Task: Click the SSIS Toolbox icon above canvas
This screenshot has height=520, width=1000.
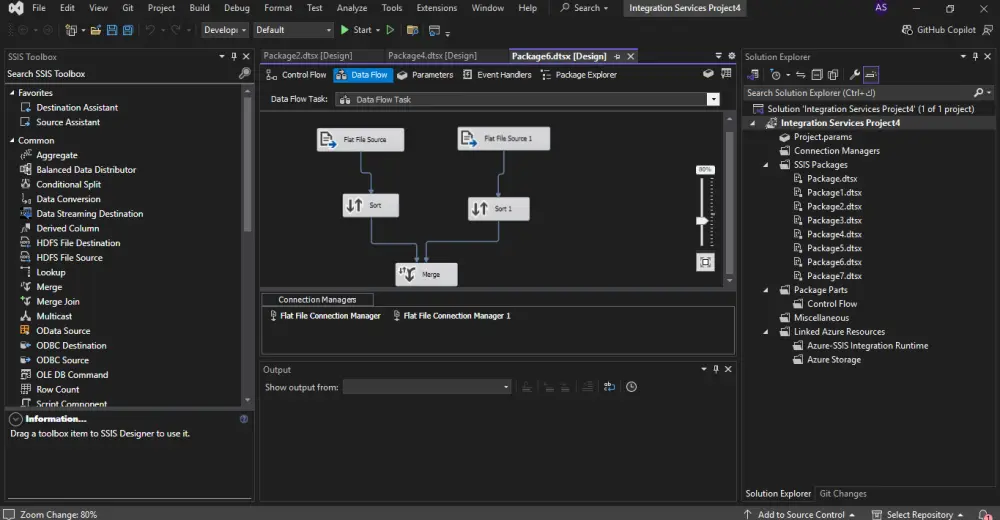Action: pyautogui.click(x=708, y=74)
